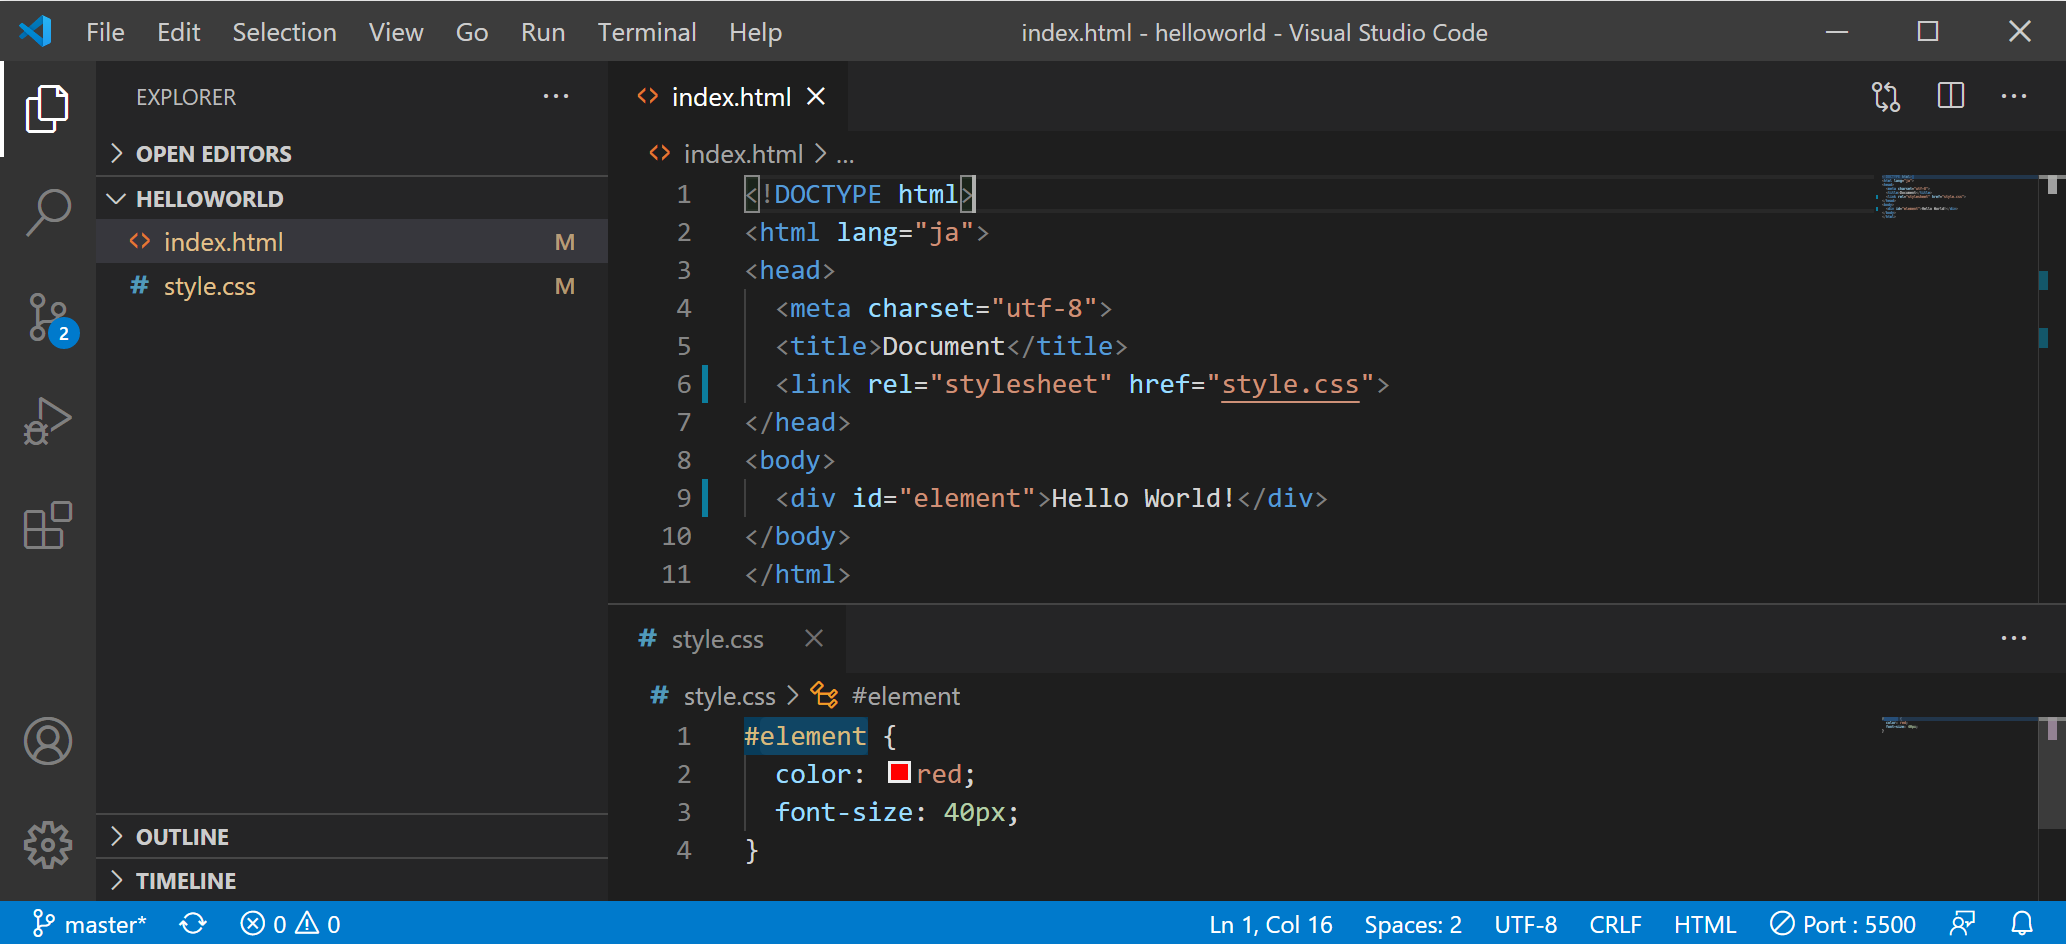Open the Terminal menu
Viewport: 2066px width, 944px height.
click(x=646, y=31)
